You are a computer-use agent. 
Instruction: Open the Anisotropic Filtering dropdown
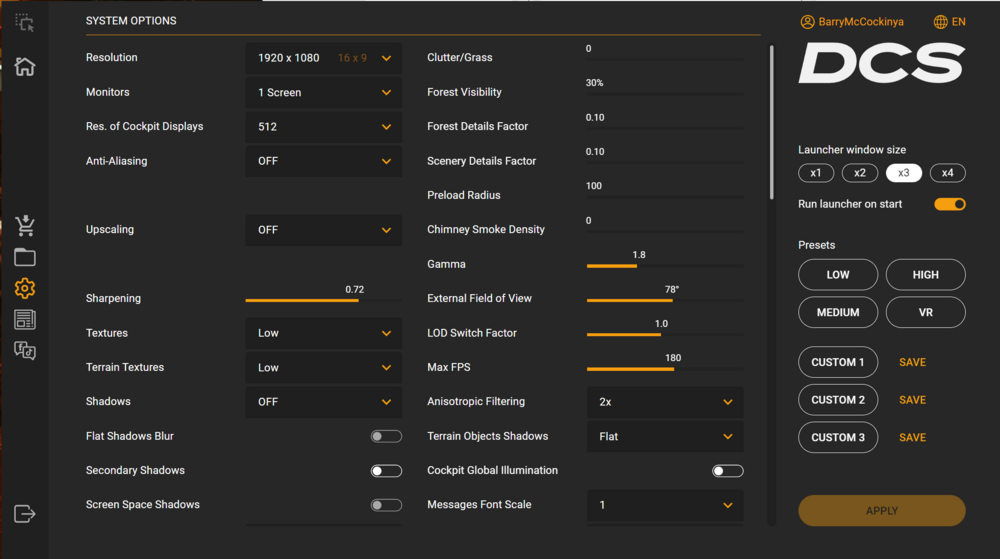coord(665,402)
